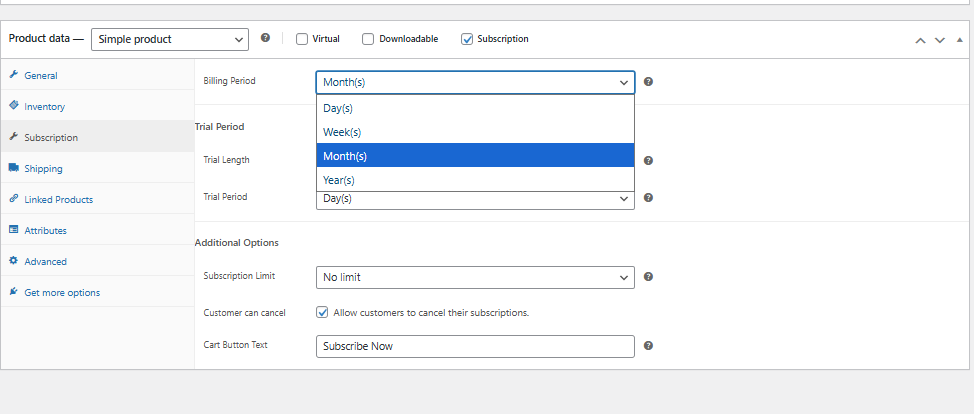Click move-down arrow in Product data header
Viewport: 974px width, 414px height.
[x=939, y=40]
